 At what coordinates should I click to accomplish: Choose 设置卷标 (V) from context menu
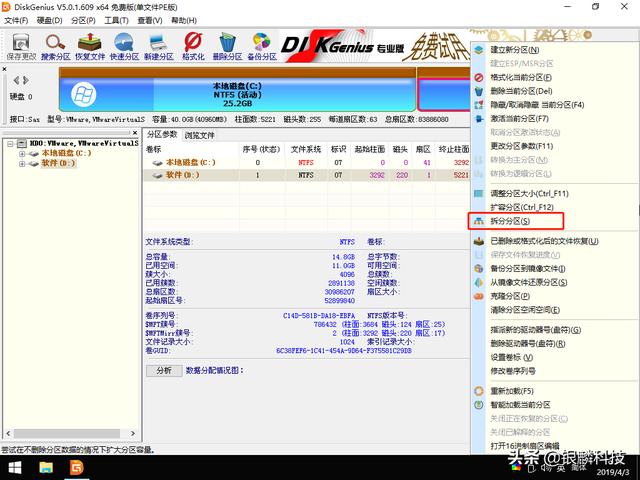coord(554,357)
